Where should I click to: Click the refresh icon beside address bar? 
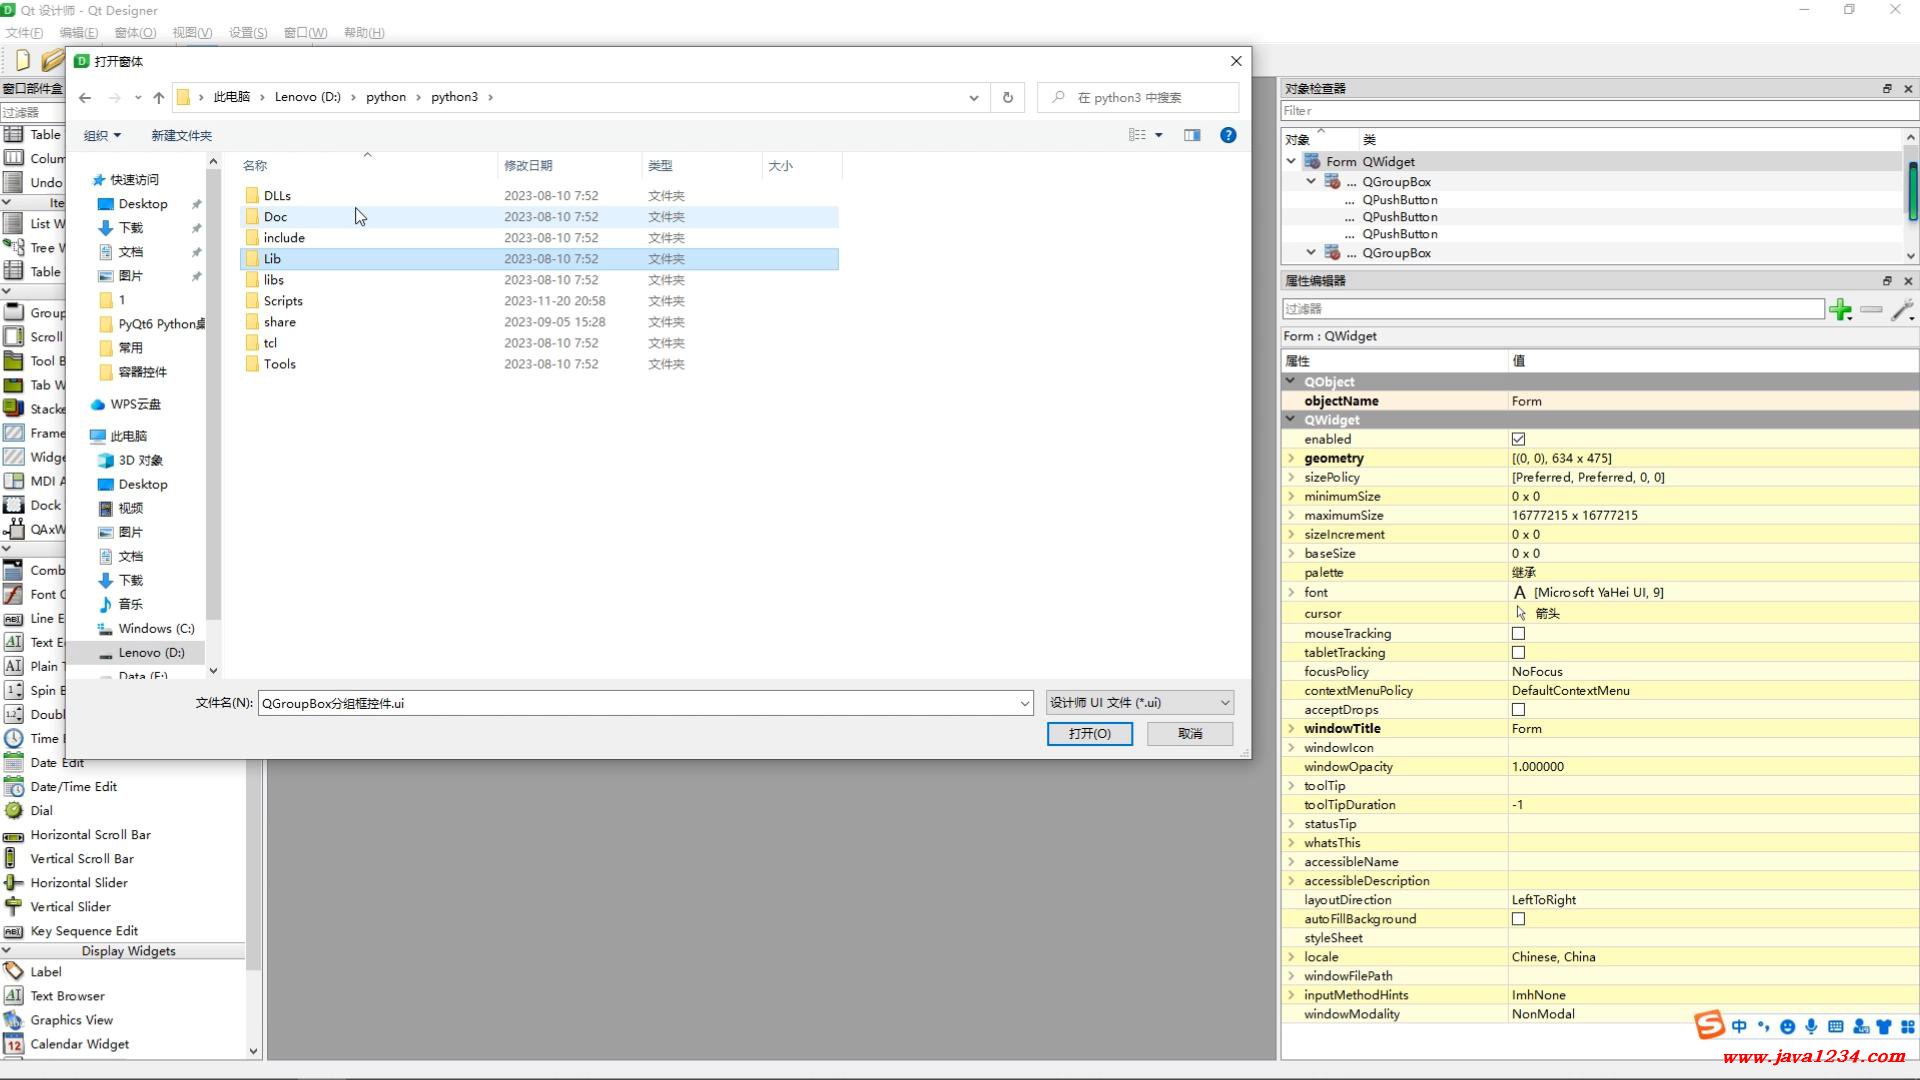1008,97
